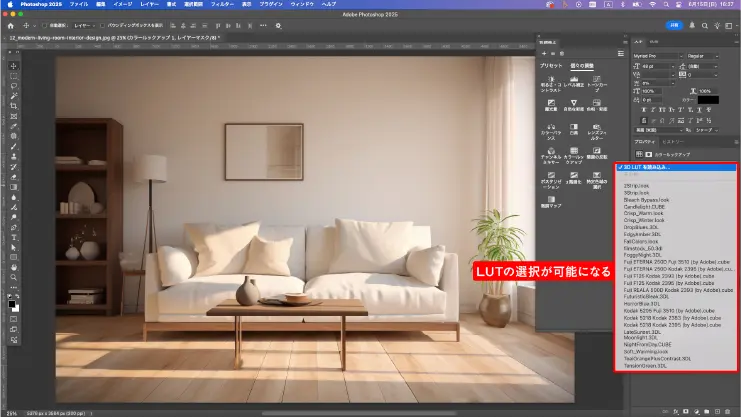Click the foreground color swatch in toolbox

click(12, 304)
